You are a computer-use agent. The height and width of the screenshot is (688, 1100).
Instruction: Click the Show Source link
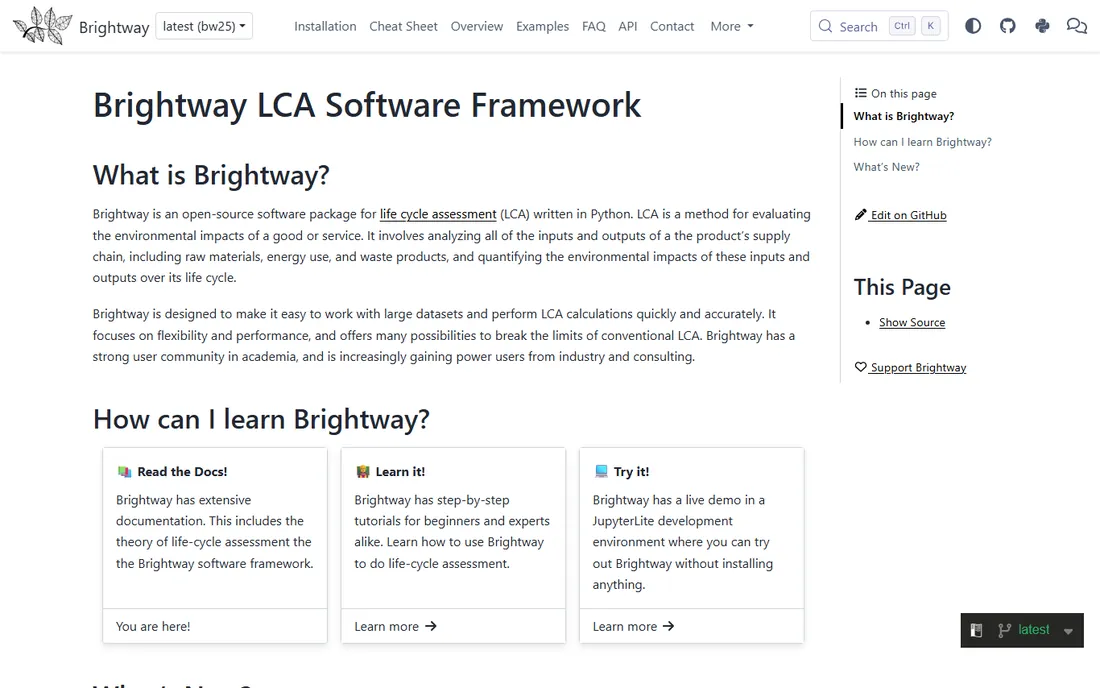coord(912,323)
